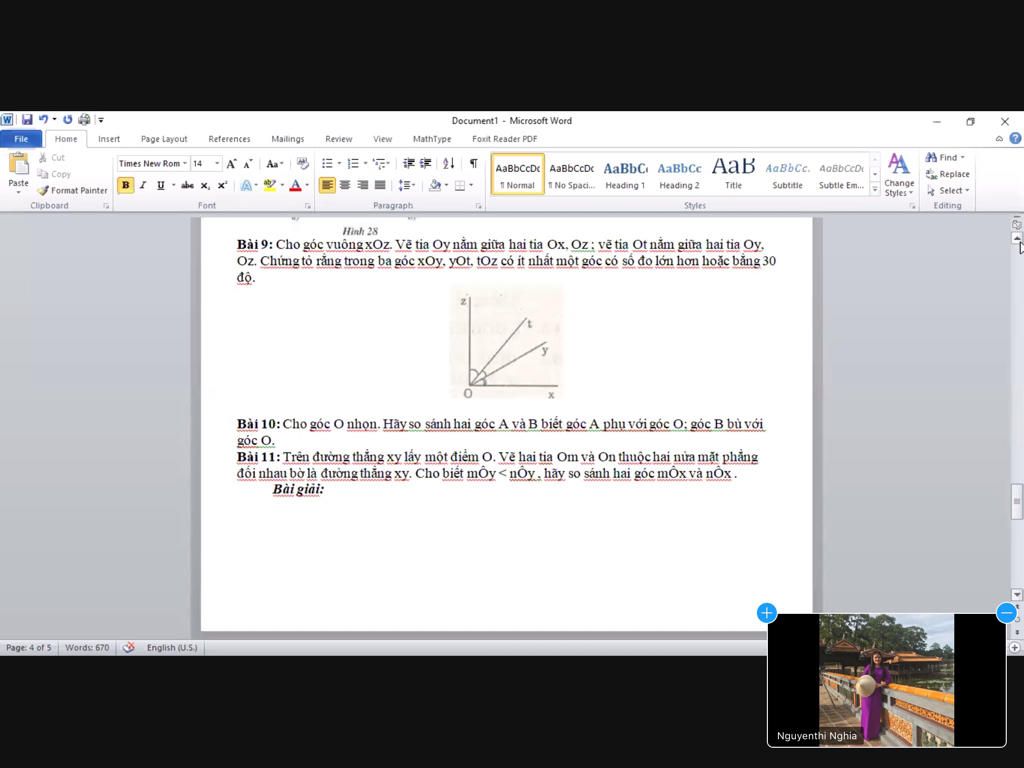Viewport: 1024px width, 768px height.
Task: Click Words: 670 in status bar
Action: click(x=87, y=647)
